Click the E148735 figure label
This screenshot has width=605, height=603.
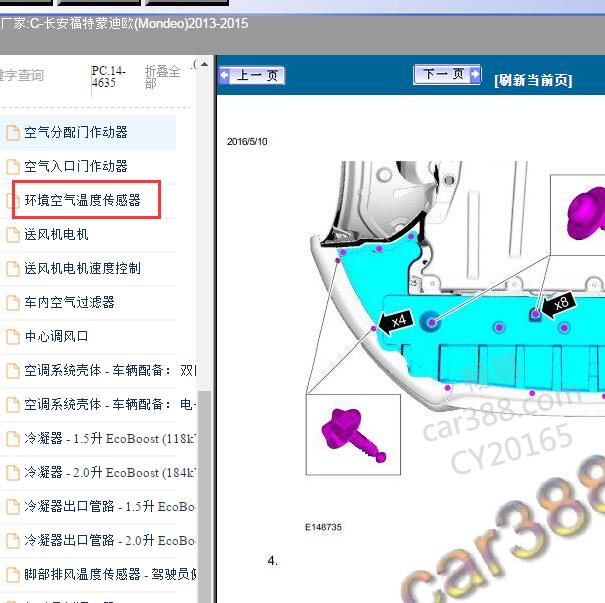point(323,527)
